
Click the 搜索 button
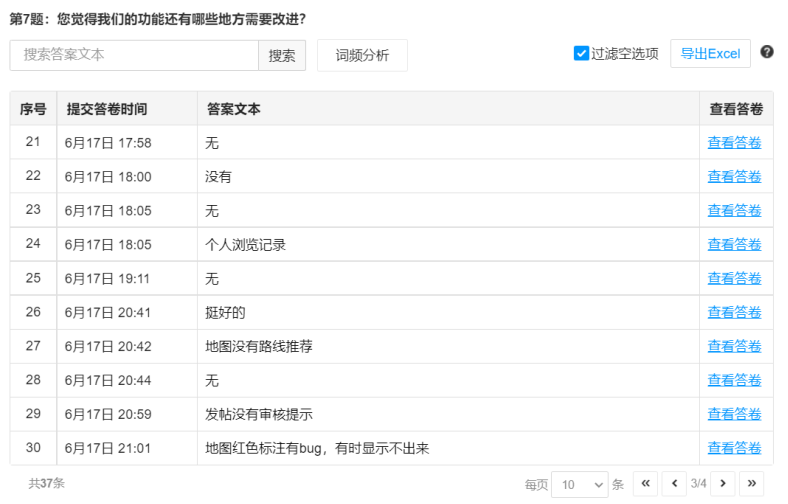282,56
